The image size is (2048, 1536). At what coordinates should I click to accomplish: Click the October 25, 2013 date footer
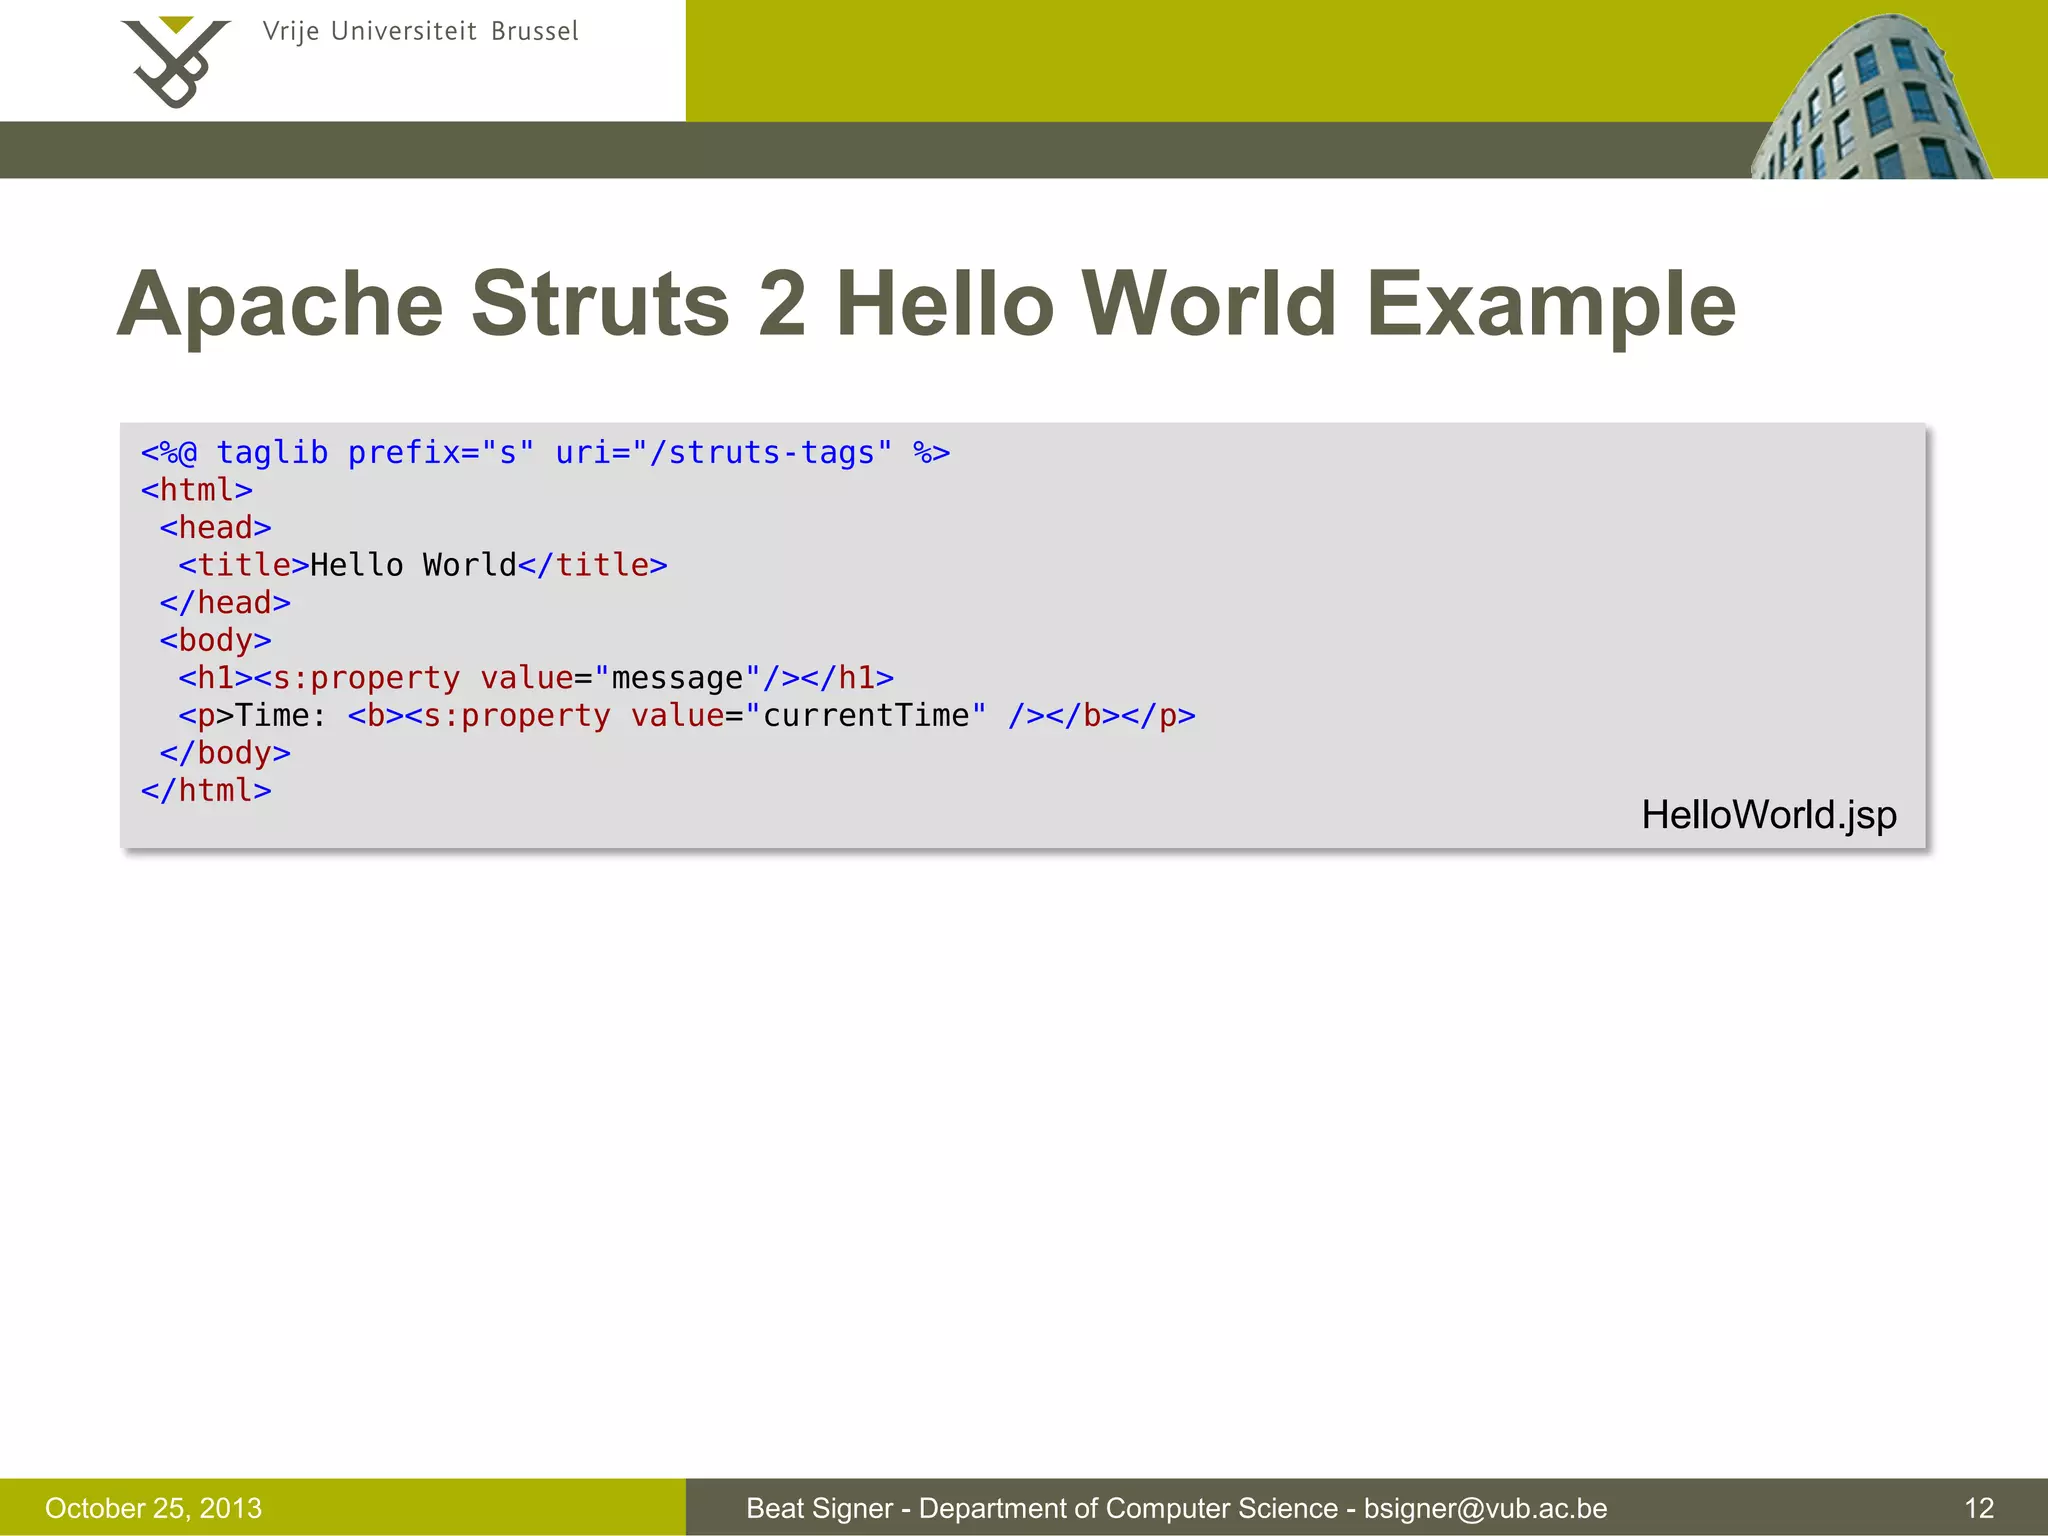tap(153, 1508)
